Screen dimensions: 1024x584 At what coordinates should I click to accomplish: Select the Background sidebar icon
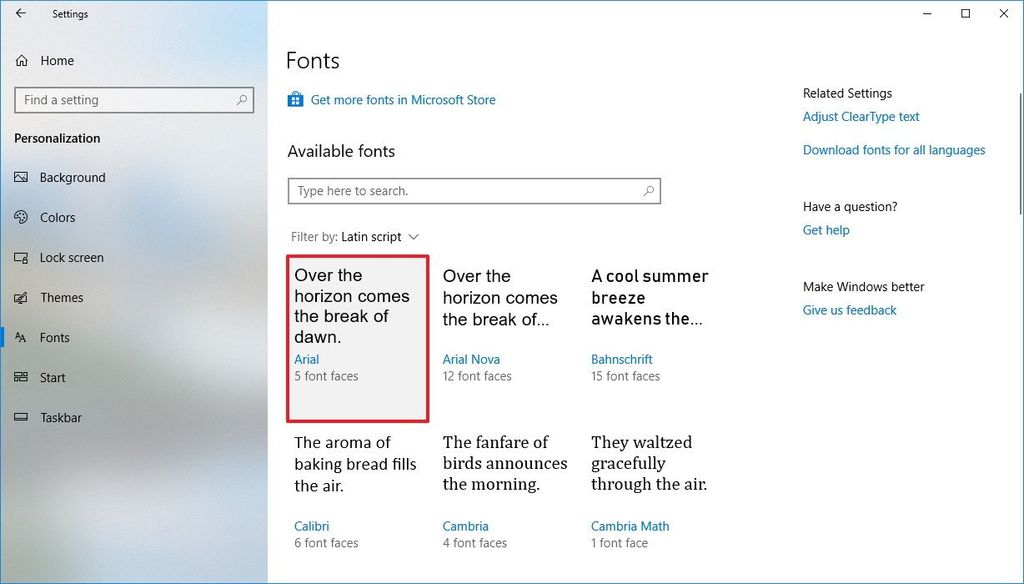(22, 177)
